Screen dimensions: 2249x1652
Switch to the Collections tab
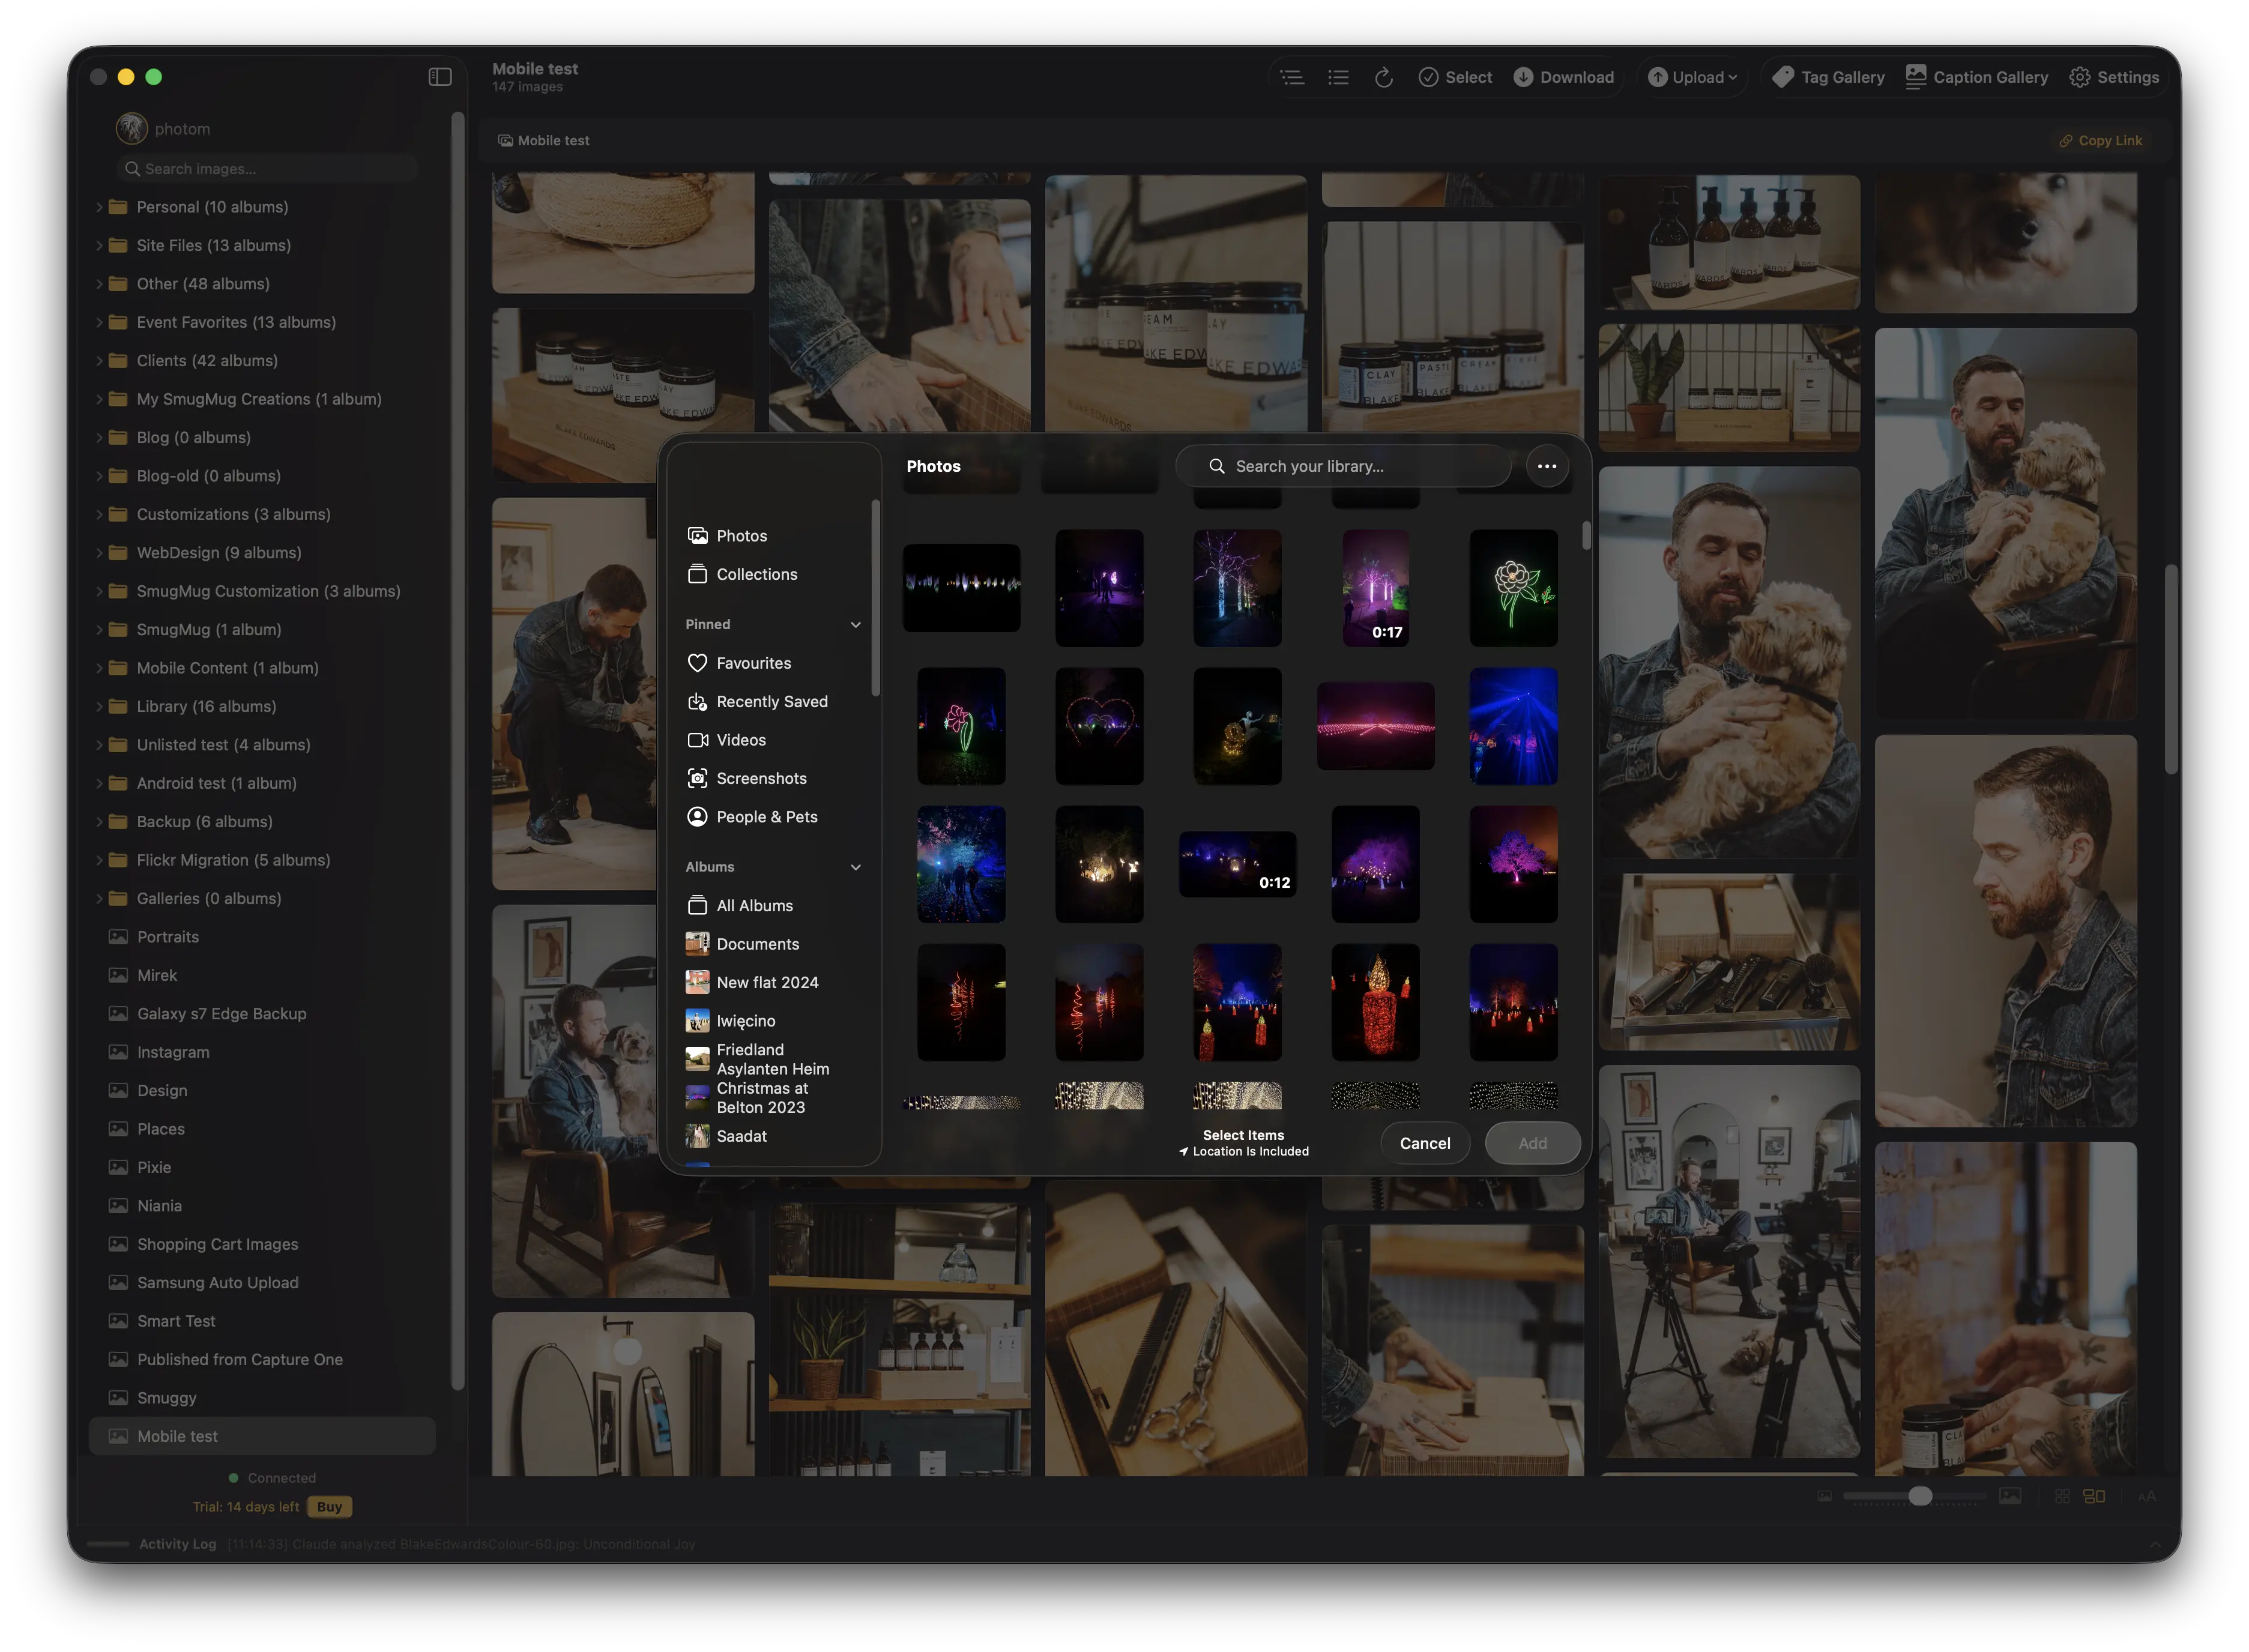(x=756, y=574)
